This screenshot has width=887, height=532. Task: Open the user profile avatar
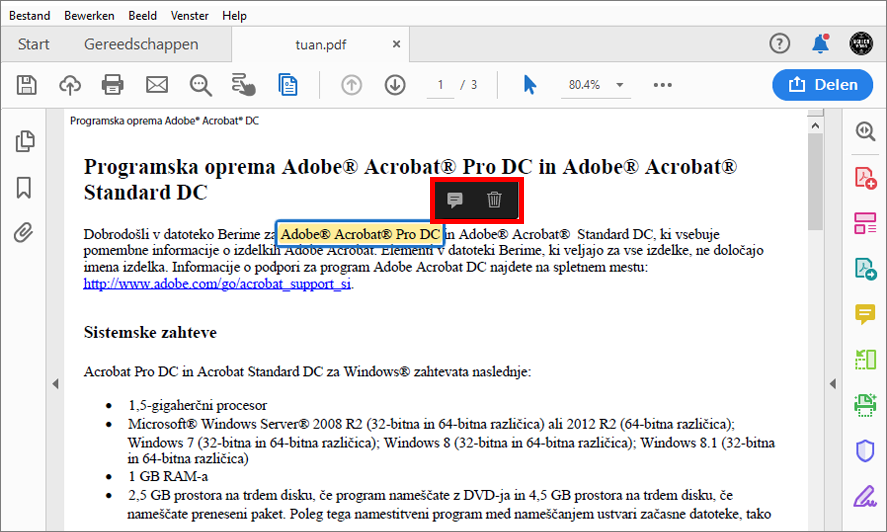point(861,43)
